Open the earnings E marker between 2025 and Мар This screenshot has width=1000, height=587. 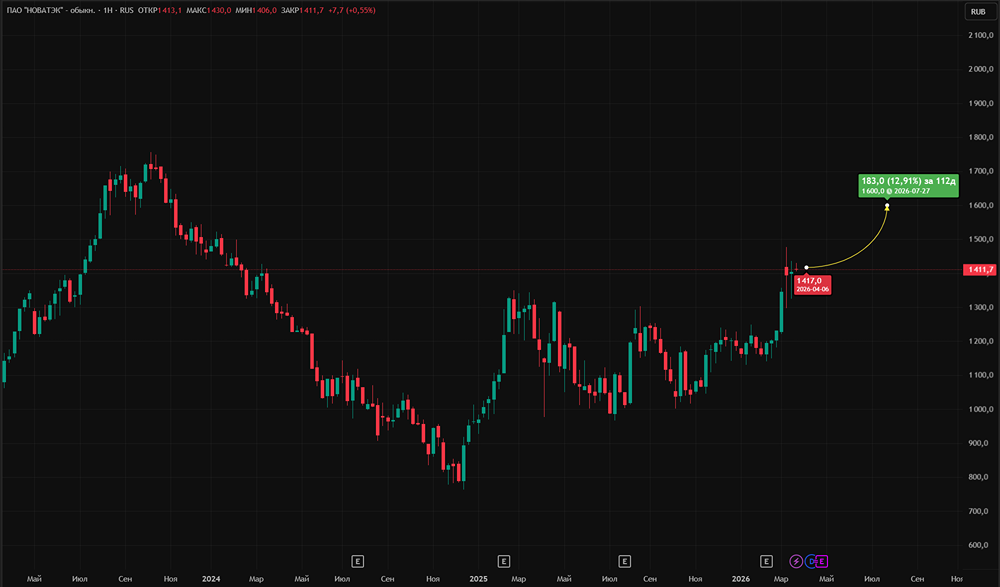(503, 561)
